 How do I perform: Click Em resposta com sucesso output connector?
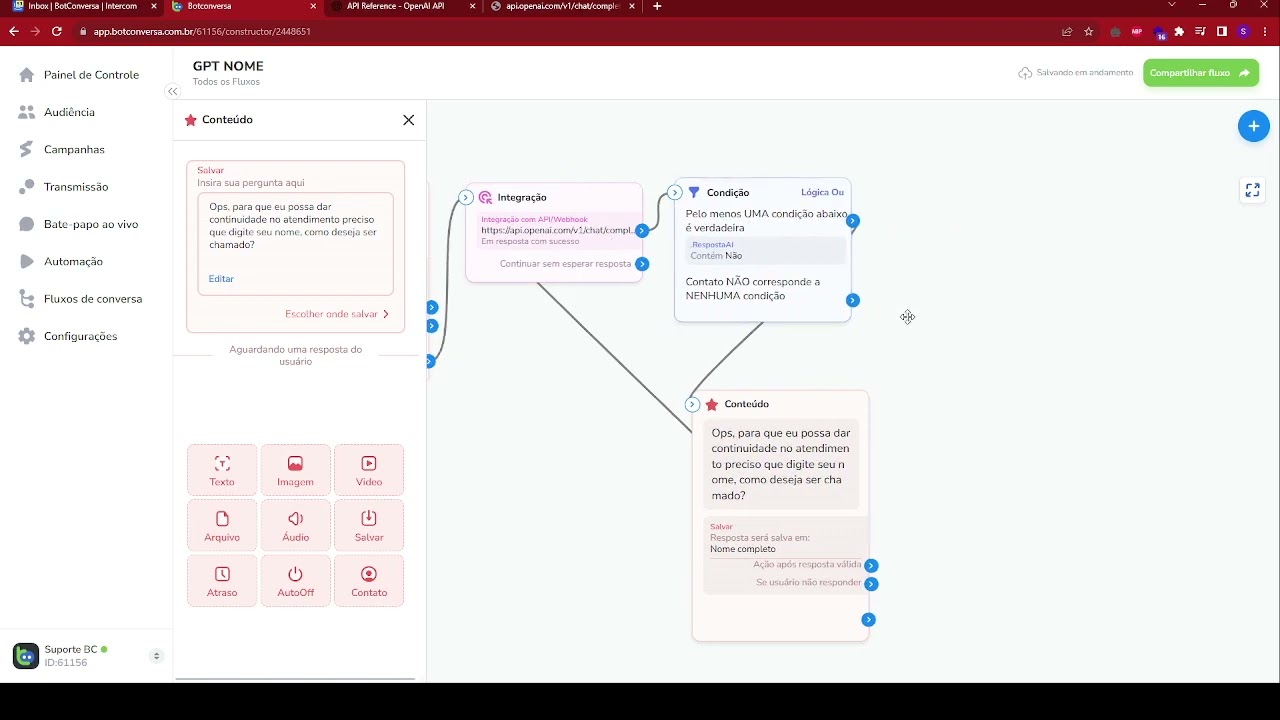642,230
